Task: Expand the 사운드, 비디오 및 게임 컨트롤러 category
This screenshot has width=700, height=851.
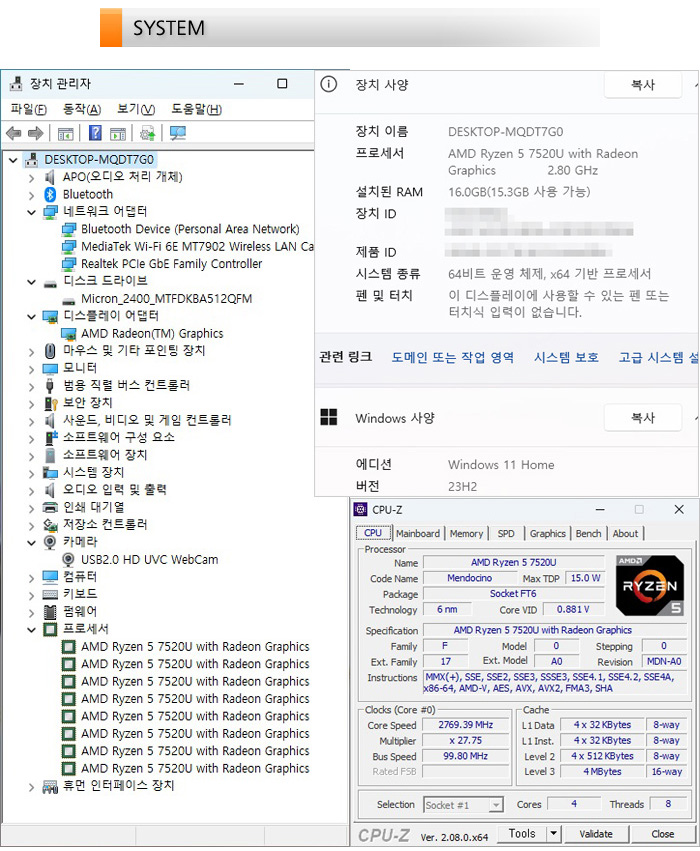Action: tap(31, 421)
